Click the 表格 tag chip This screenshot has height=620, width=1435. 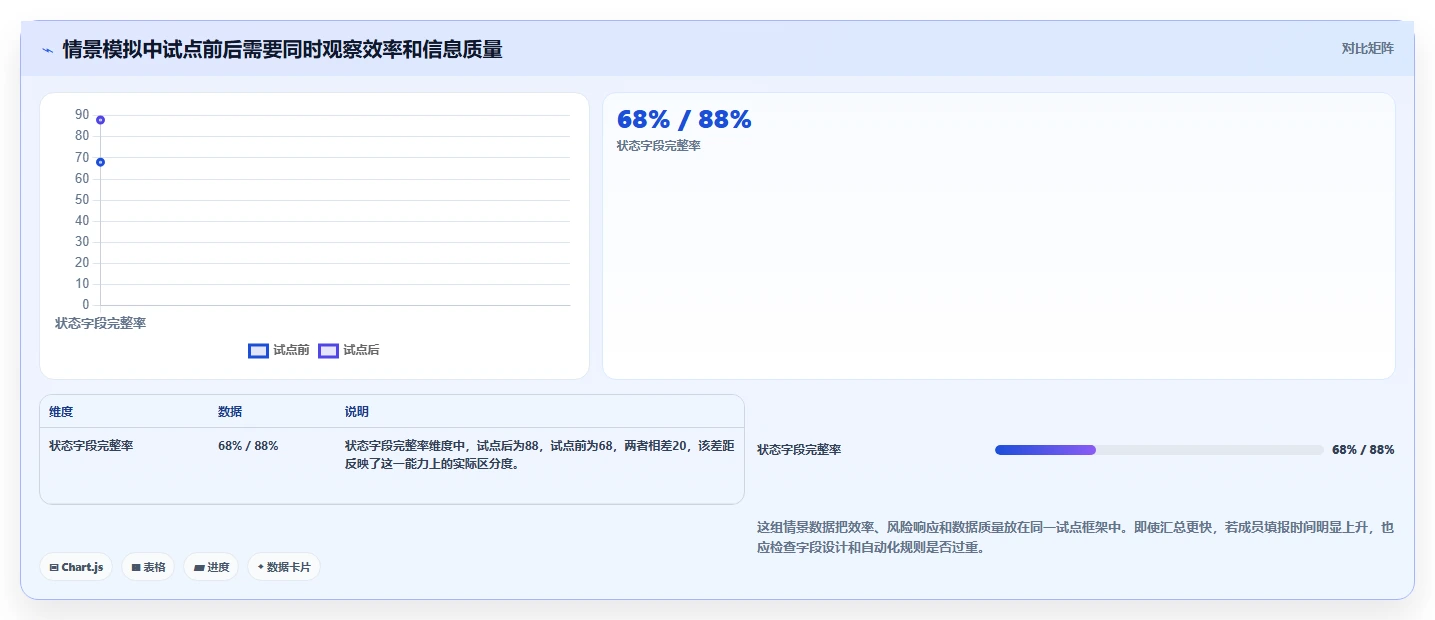148,567
